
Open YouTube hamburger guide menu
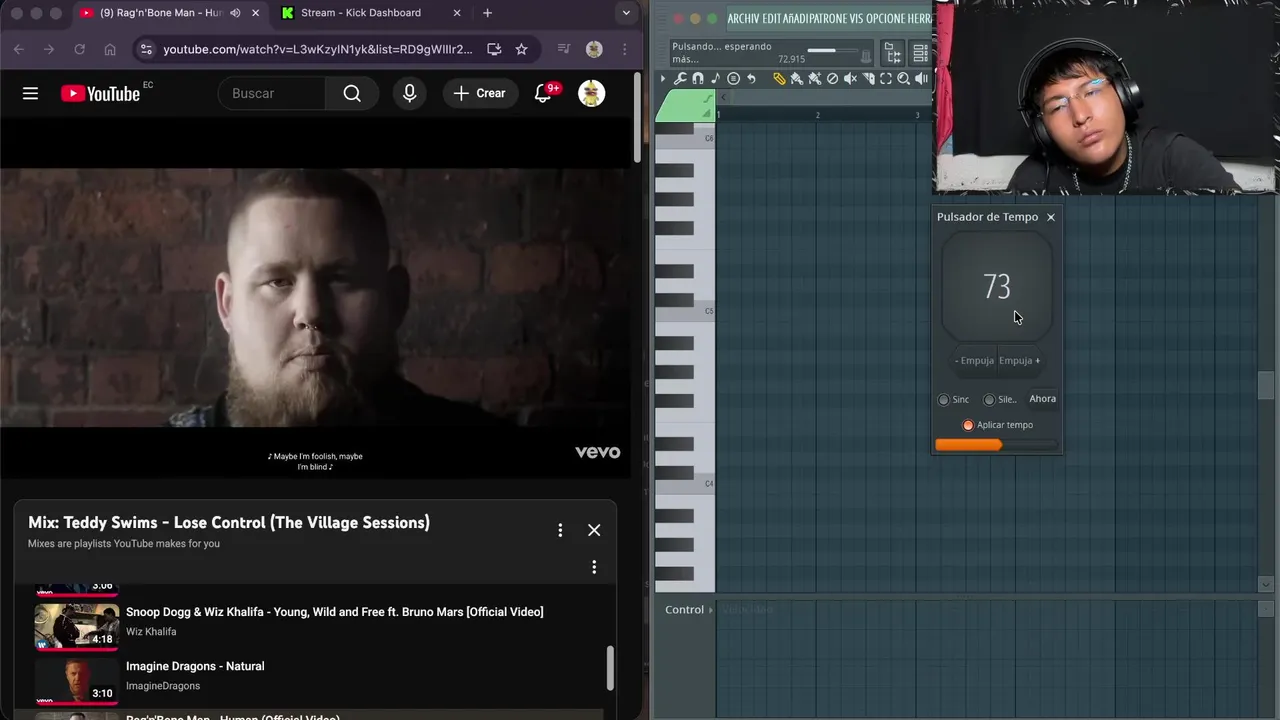pyautogui.click(x=30, y=93)
